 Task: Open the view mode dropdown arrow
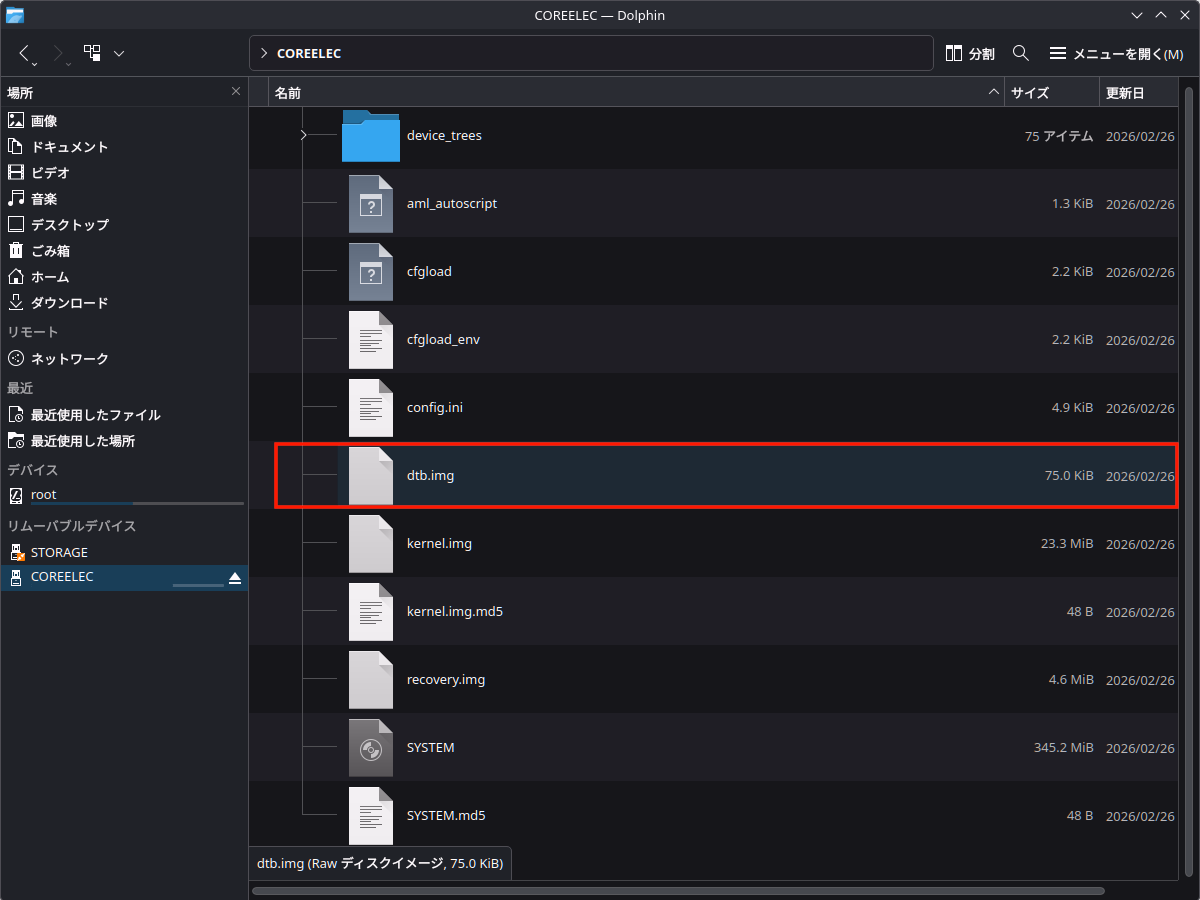pyautogui.click(x=119, y=53)
